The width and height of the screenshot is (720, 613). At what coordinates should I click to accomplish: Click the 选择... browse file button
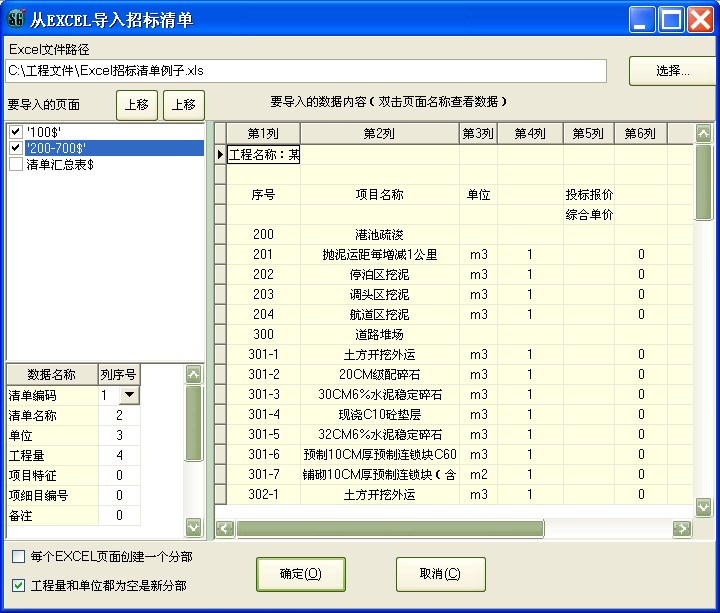coord(671,71)
